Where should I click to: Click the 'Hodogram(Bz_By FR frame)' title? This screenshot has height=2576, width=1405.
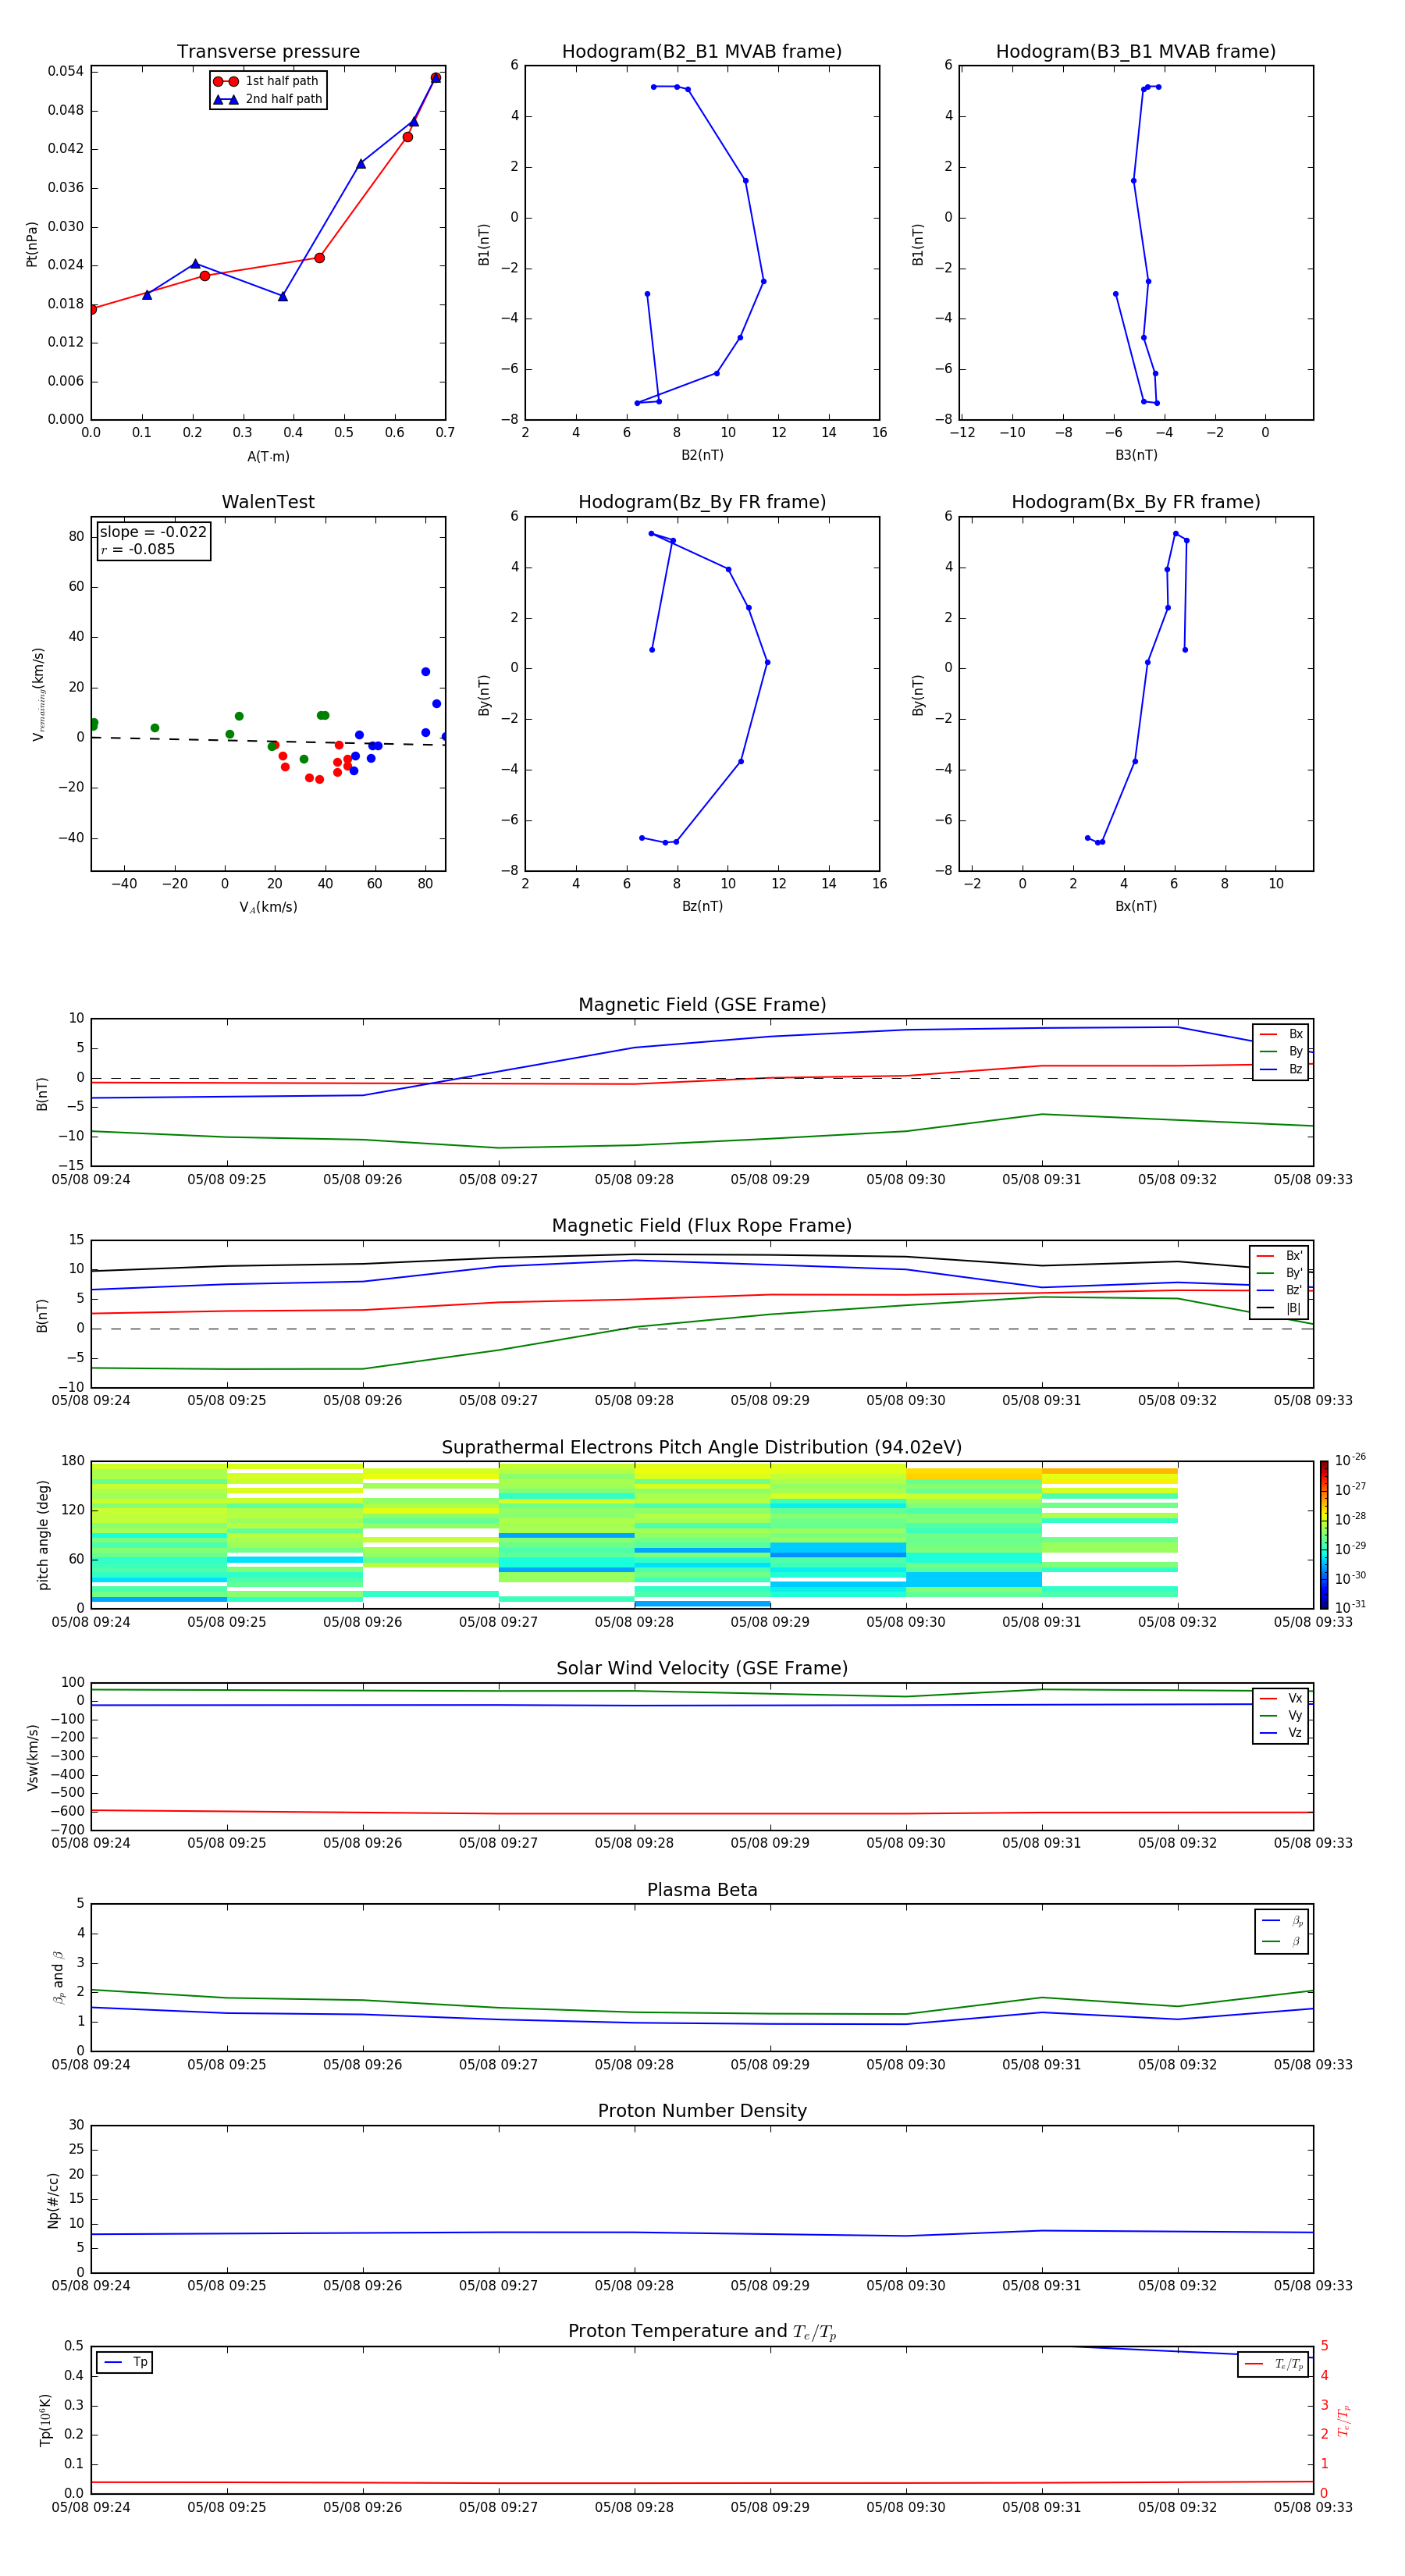(702, 502)
